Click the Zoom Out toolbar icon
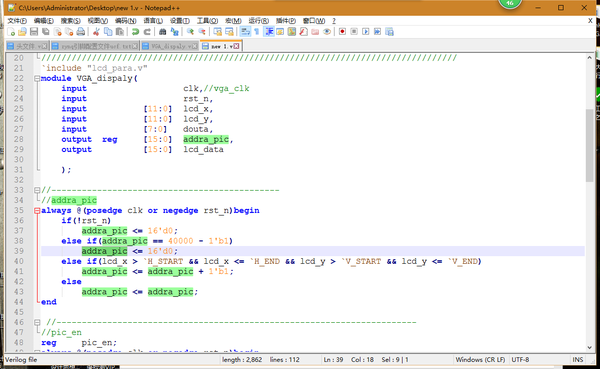This screenshot has width=600, height=369. click(202, 32)
